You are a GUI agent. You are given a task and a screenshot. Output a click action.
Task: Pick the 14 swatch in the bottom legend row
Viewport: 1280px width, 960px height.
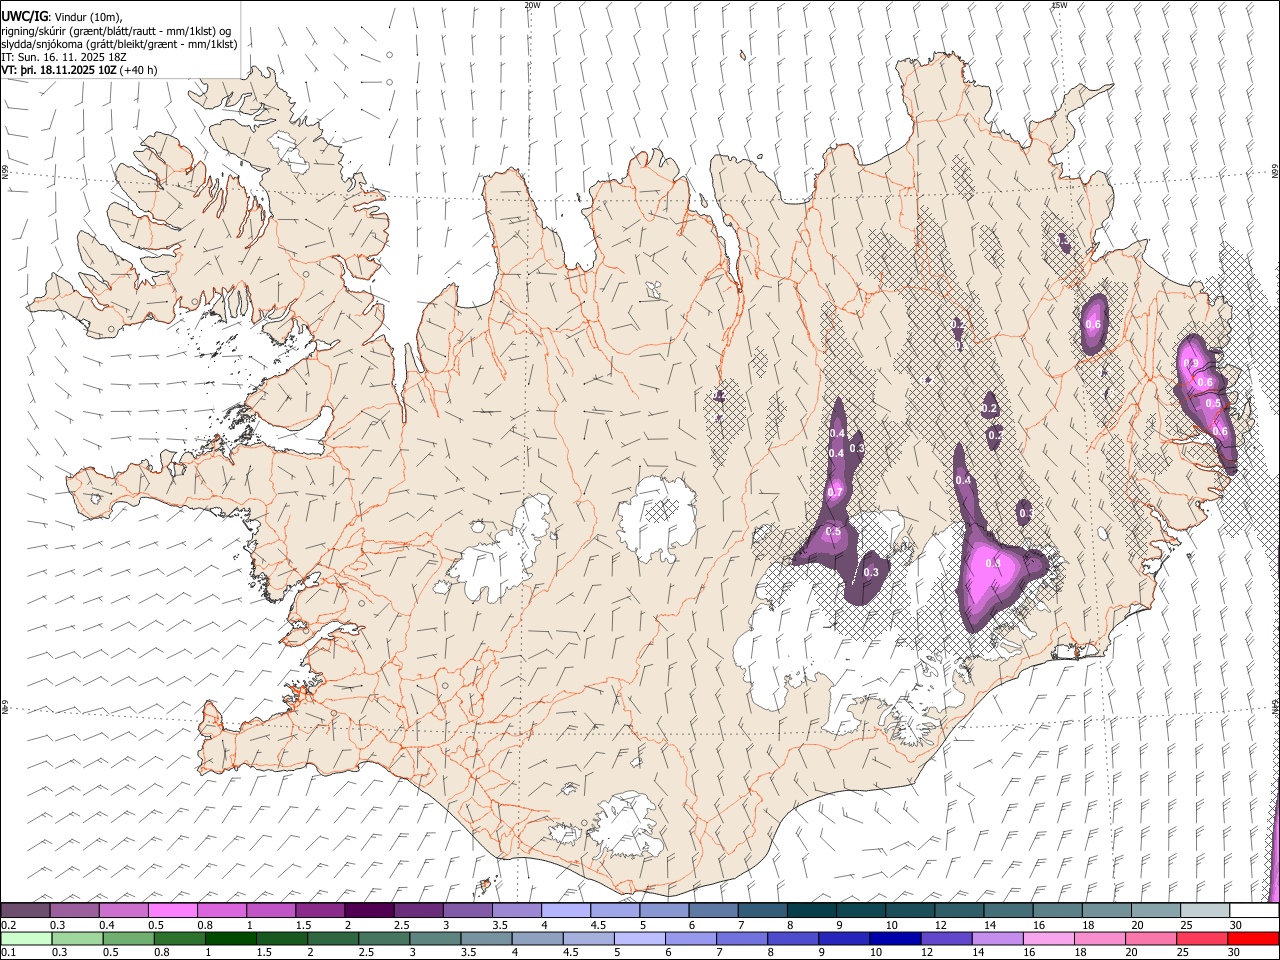click(x=996, y=938)
